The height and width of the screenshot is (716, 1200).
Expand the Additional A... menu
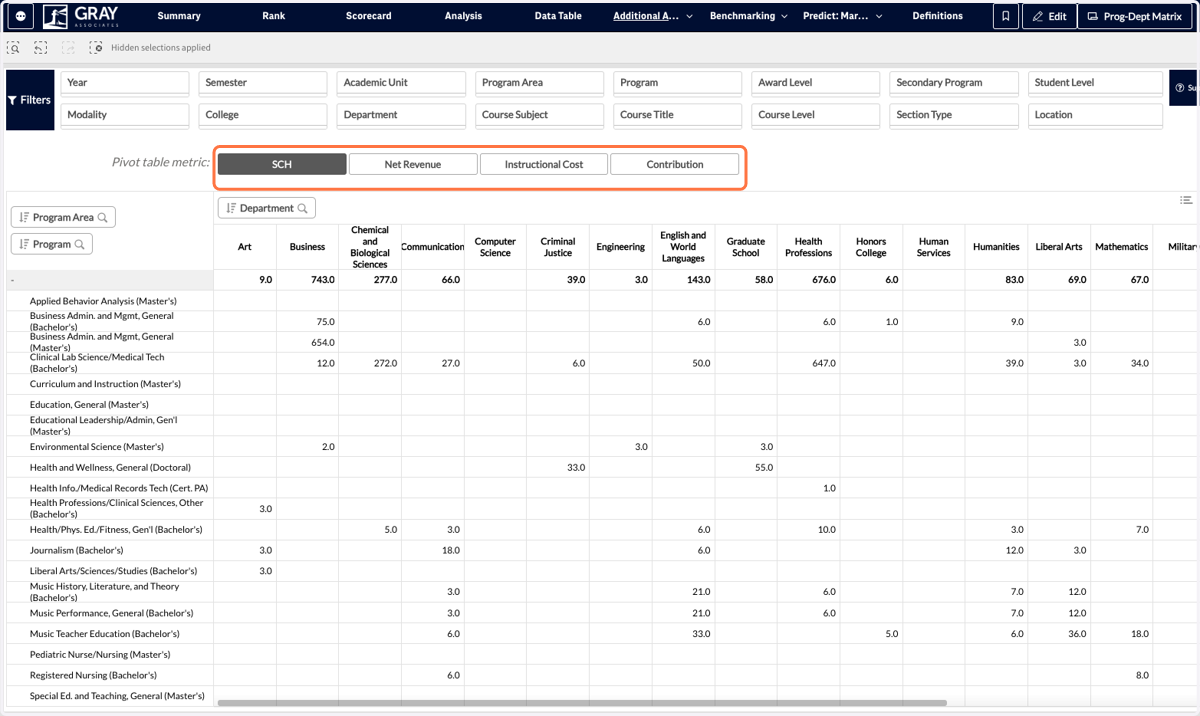654,16
